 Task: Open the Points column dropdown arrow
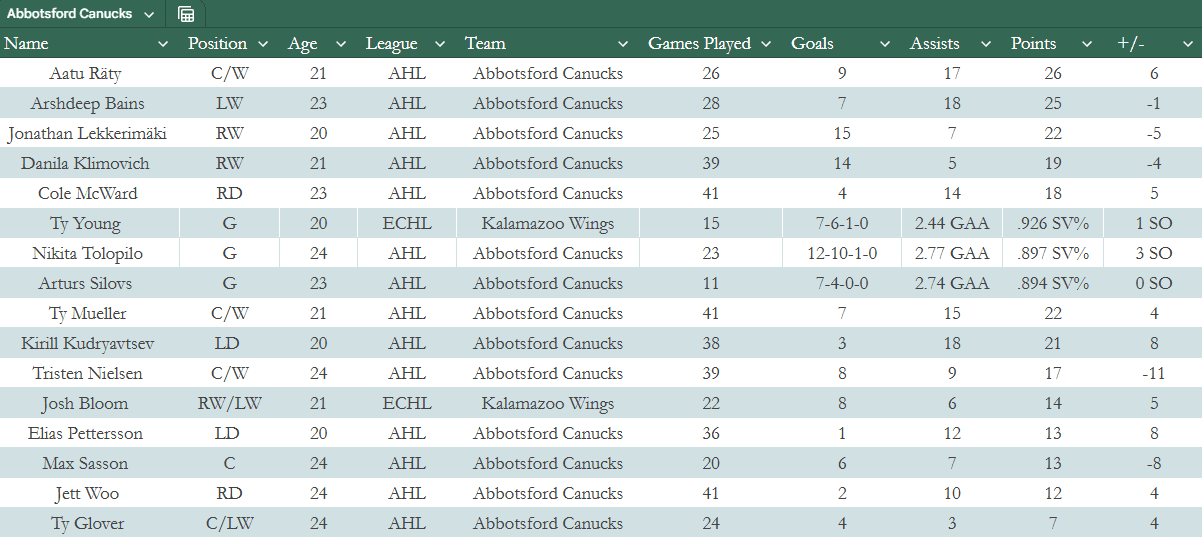[x=1089, y=44]
